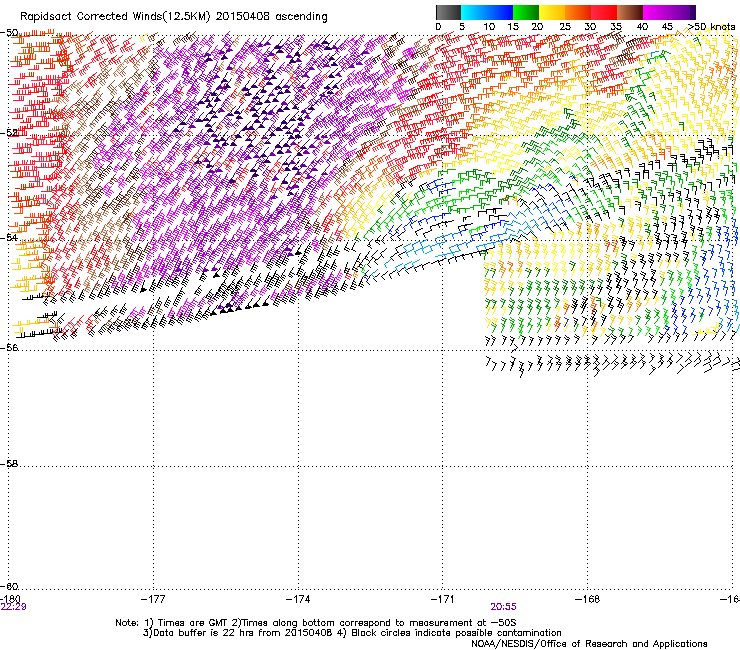This screenshot has height=650, width=740.
Task: Click the blue 10-15 knots legend swatch
Action: (x=500, y=13)
